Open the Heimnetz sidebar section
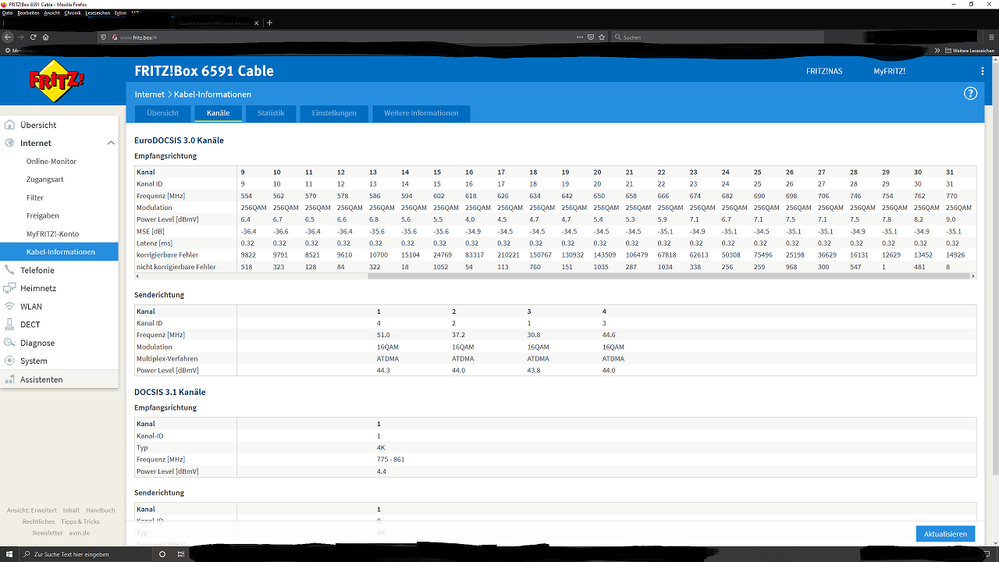Screen dimensions: 999x562 point(59,288)
